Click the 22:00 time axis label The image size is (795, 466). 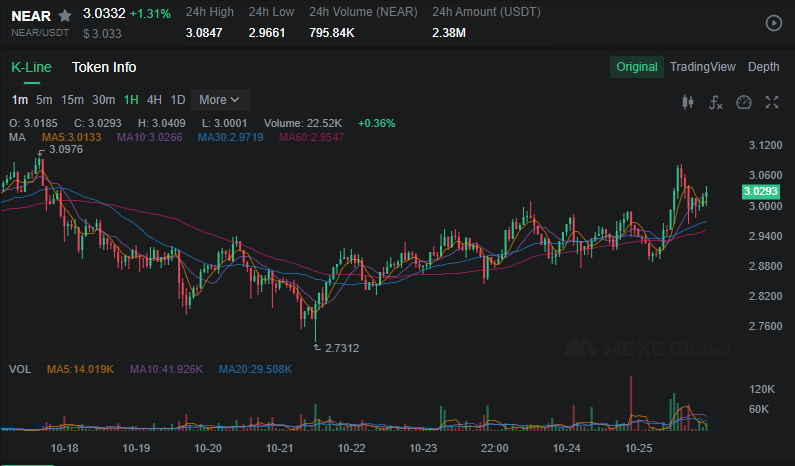[494, 448]
